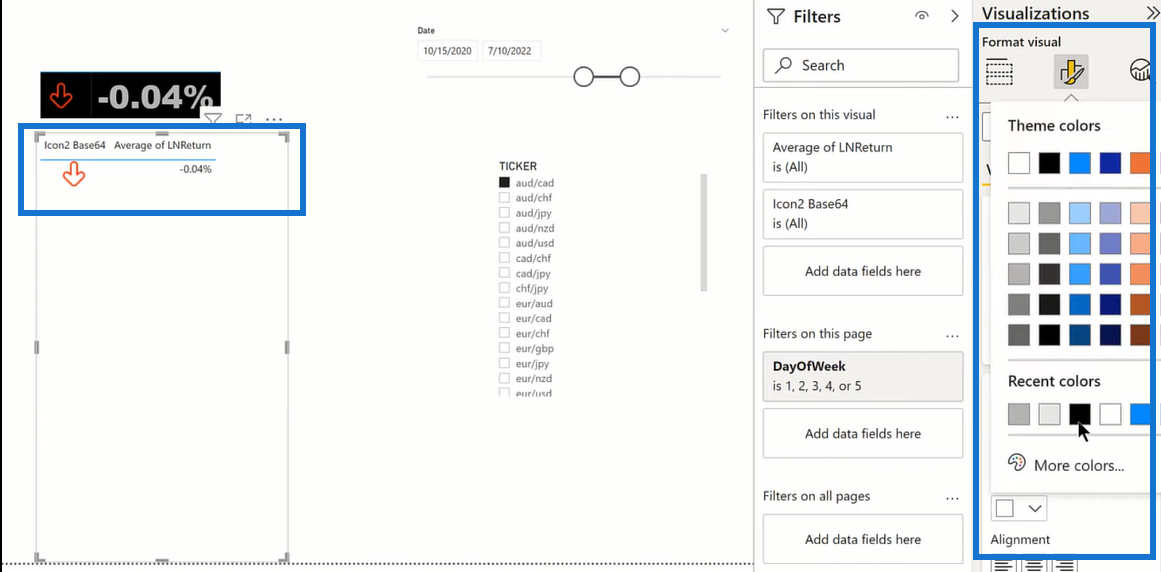
Task: Pick black in the Theme colors top row
Action: (x=1049, y=163)
